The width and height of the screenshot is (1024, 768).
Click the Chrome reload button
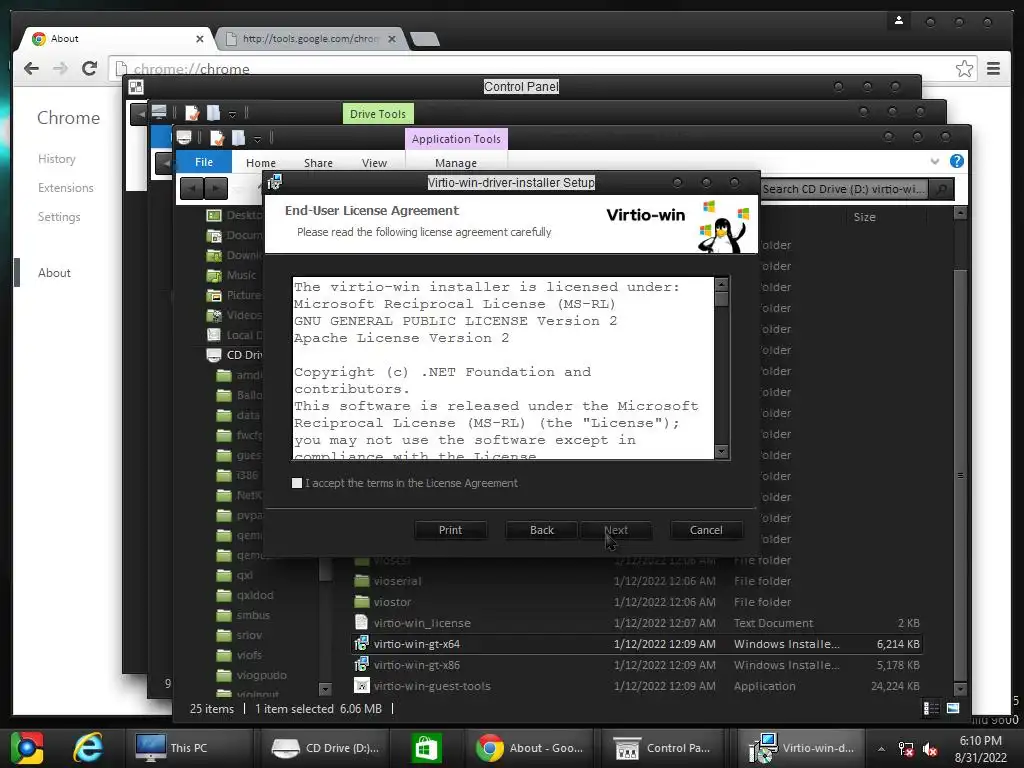coord(89,69)
